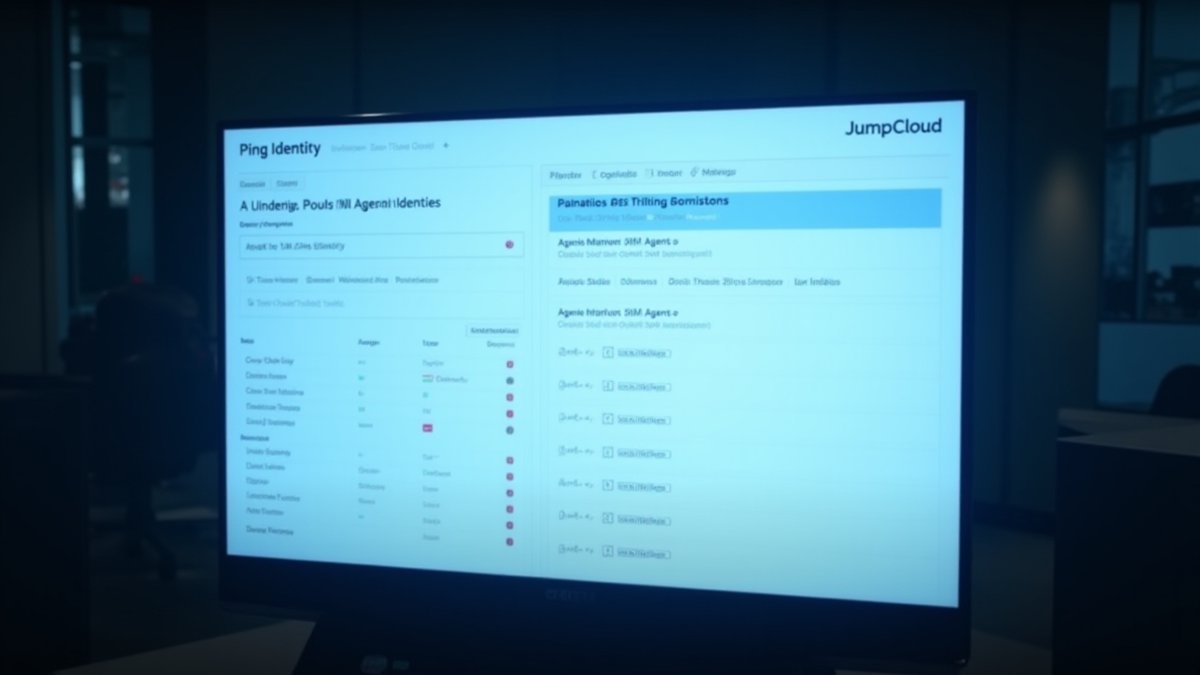Focus the outlined input field below the Agent Identities heading

[x=381, y=245]
